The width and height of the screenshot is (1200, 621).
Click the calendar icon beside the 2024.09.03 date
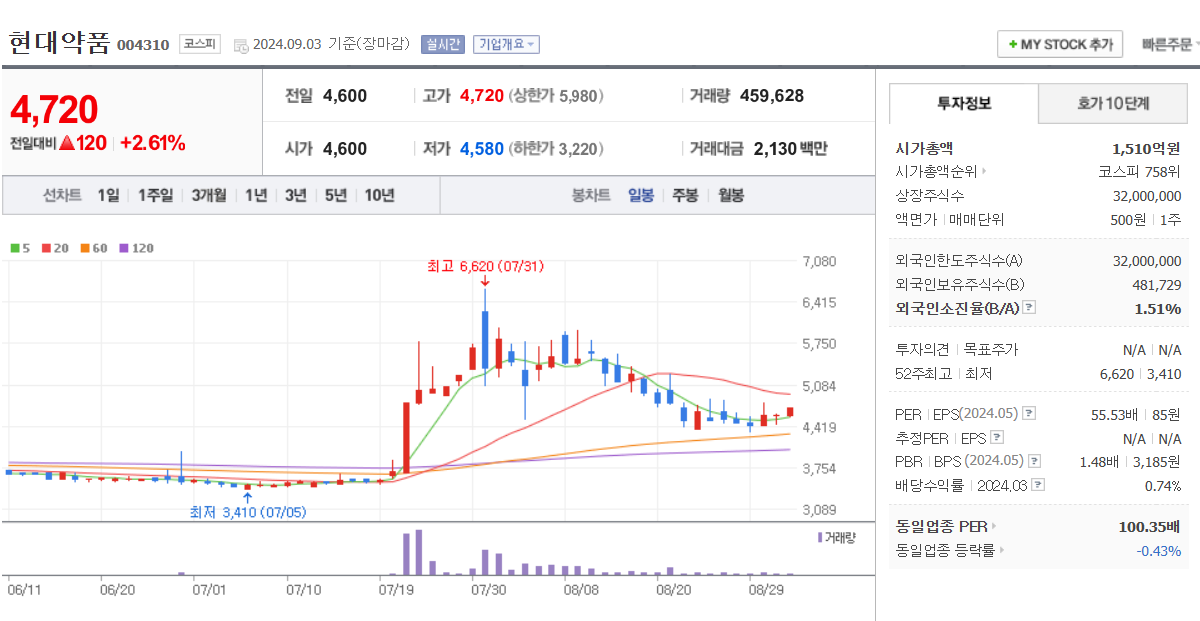click(x=240, y=45)
